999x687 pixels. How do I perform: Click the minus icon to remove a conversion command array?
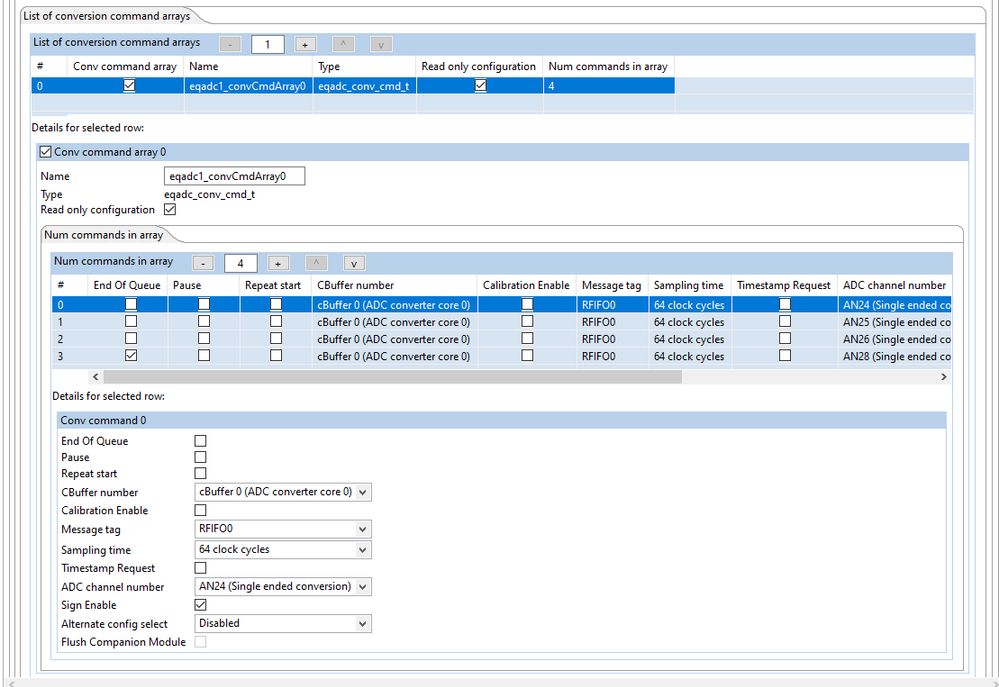(x=229, y=44)
